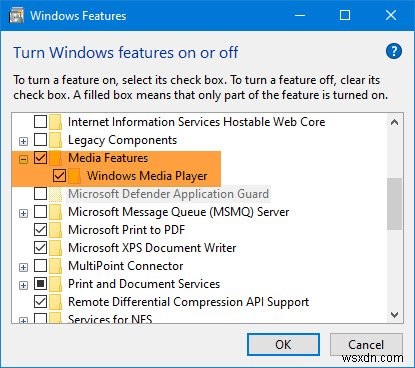
Task: Collapse the Media Features tree node
Action: 23,159
